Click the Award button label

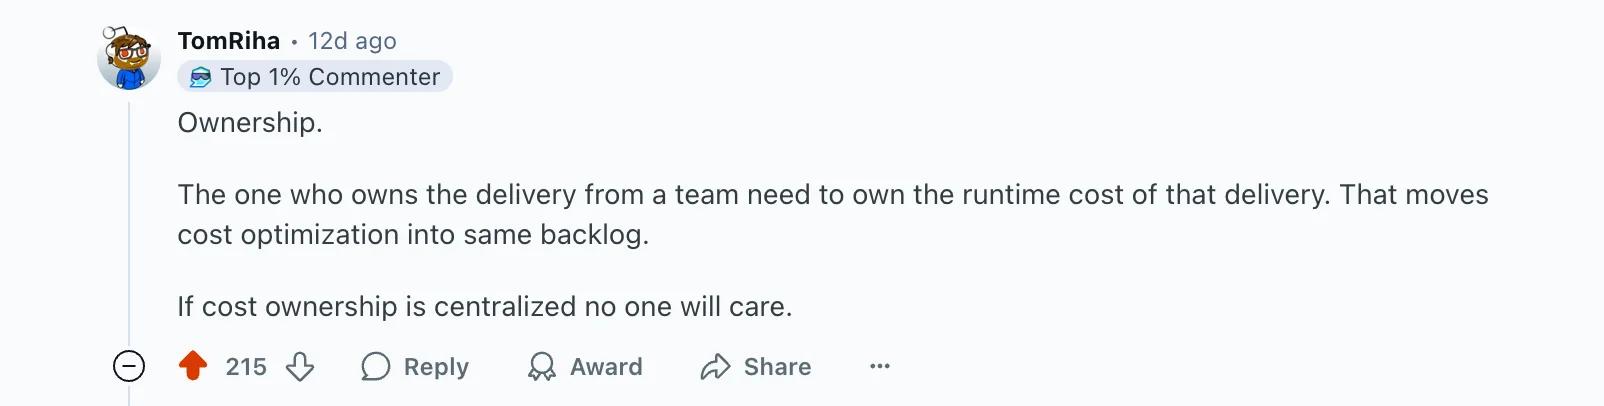coord(606,367)
